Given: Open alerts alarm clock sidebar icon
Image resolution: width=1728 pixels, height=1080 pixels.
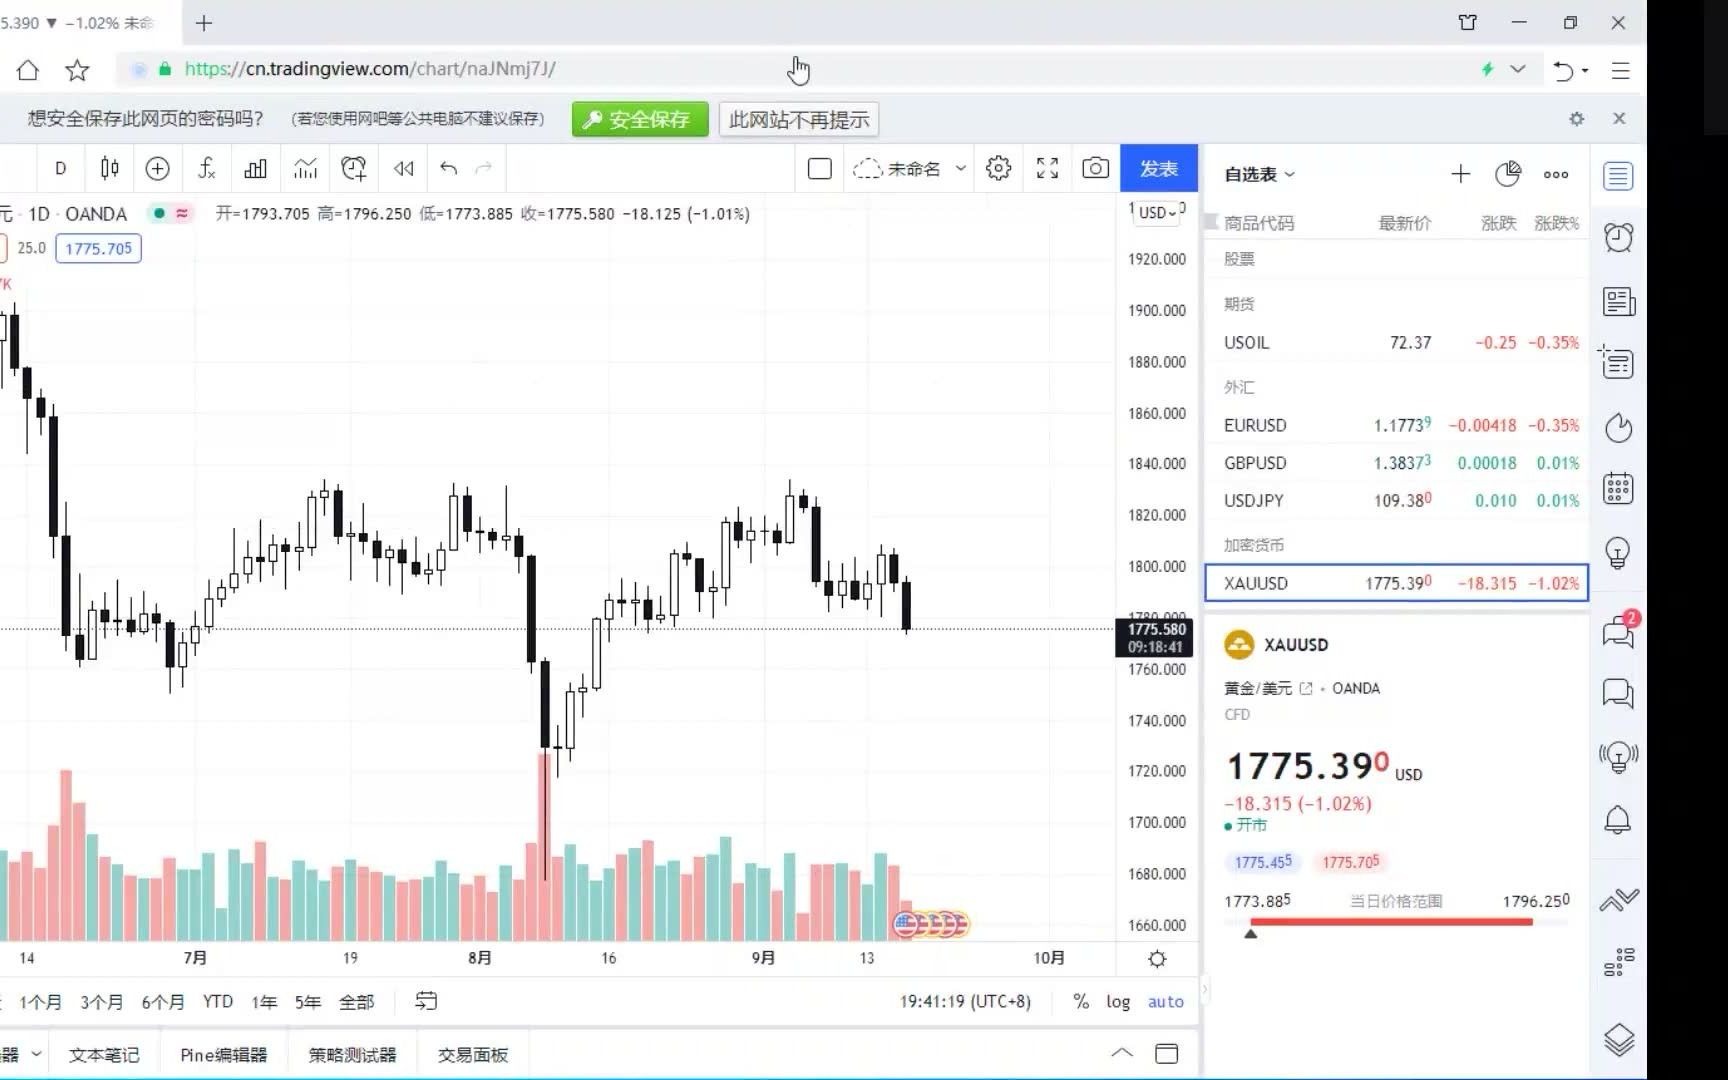Looking at the screenshot, I should [1618, 237].
